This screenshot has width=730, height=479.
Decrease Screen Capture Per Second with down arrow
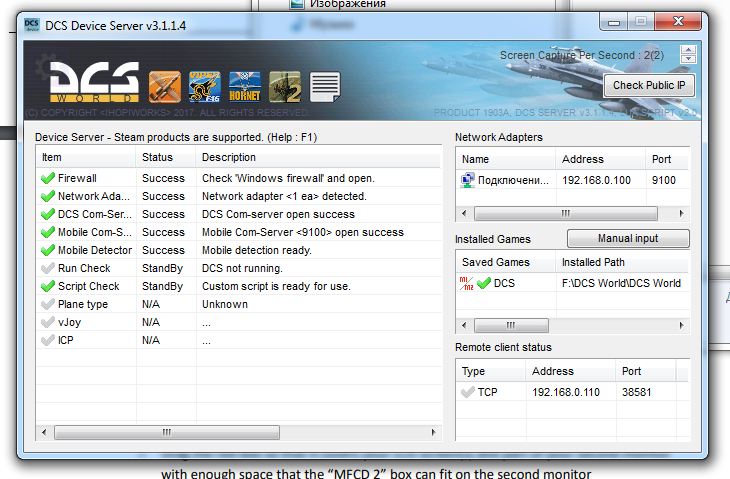pyautogui.click(x=688, y=59)
